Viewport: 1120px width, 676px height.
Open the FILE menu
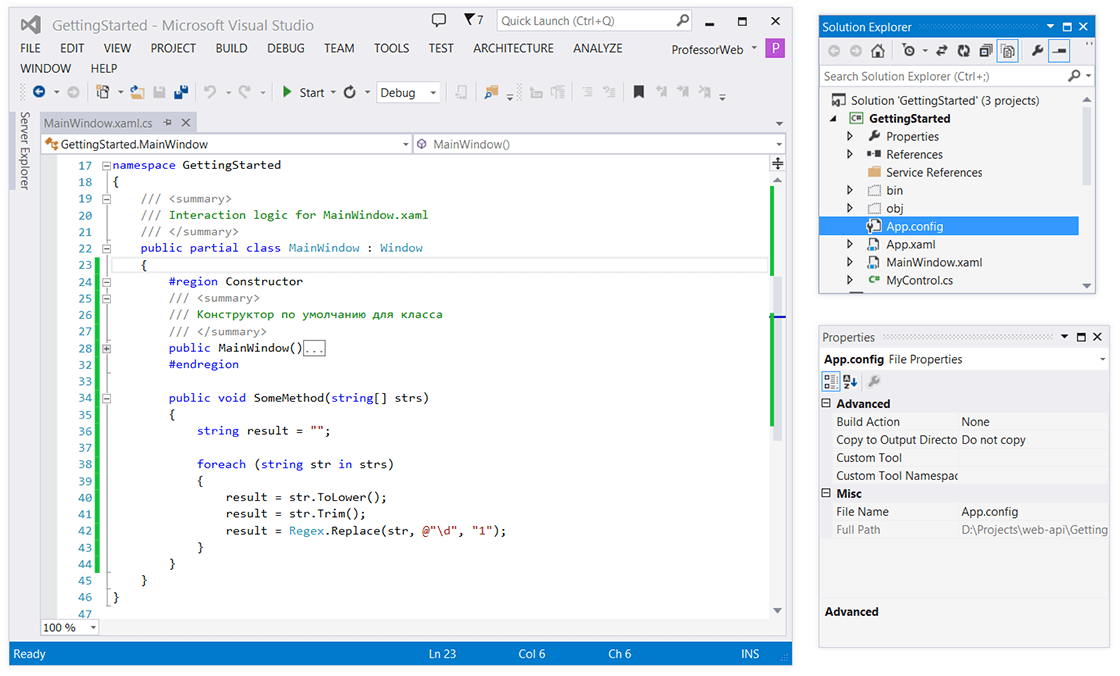tap(30, 48)
